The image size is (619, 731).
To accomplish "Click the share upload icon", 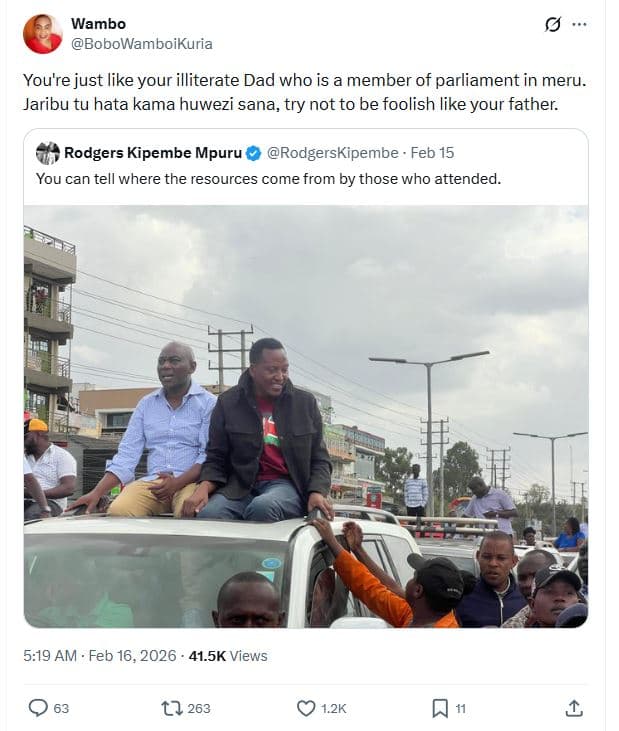I will point(574,708).
